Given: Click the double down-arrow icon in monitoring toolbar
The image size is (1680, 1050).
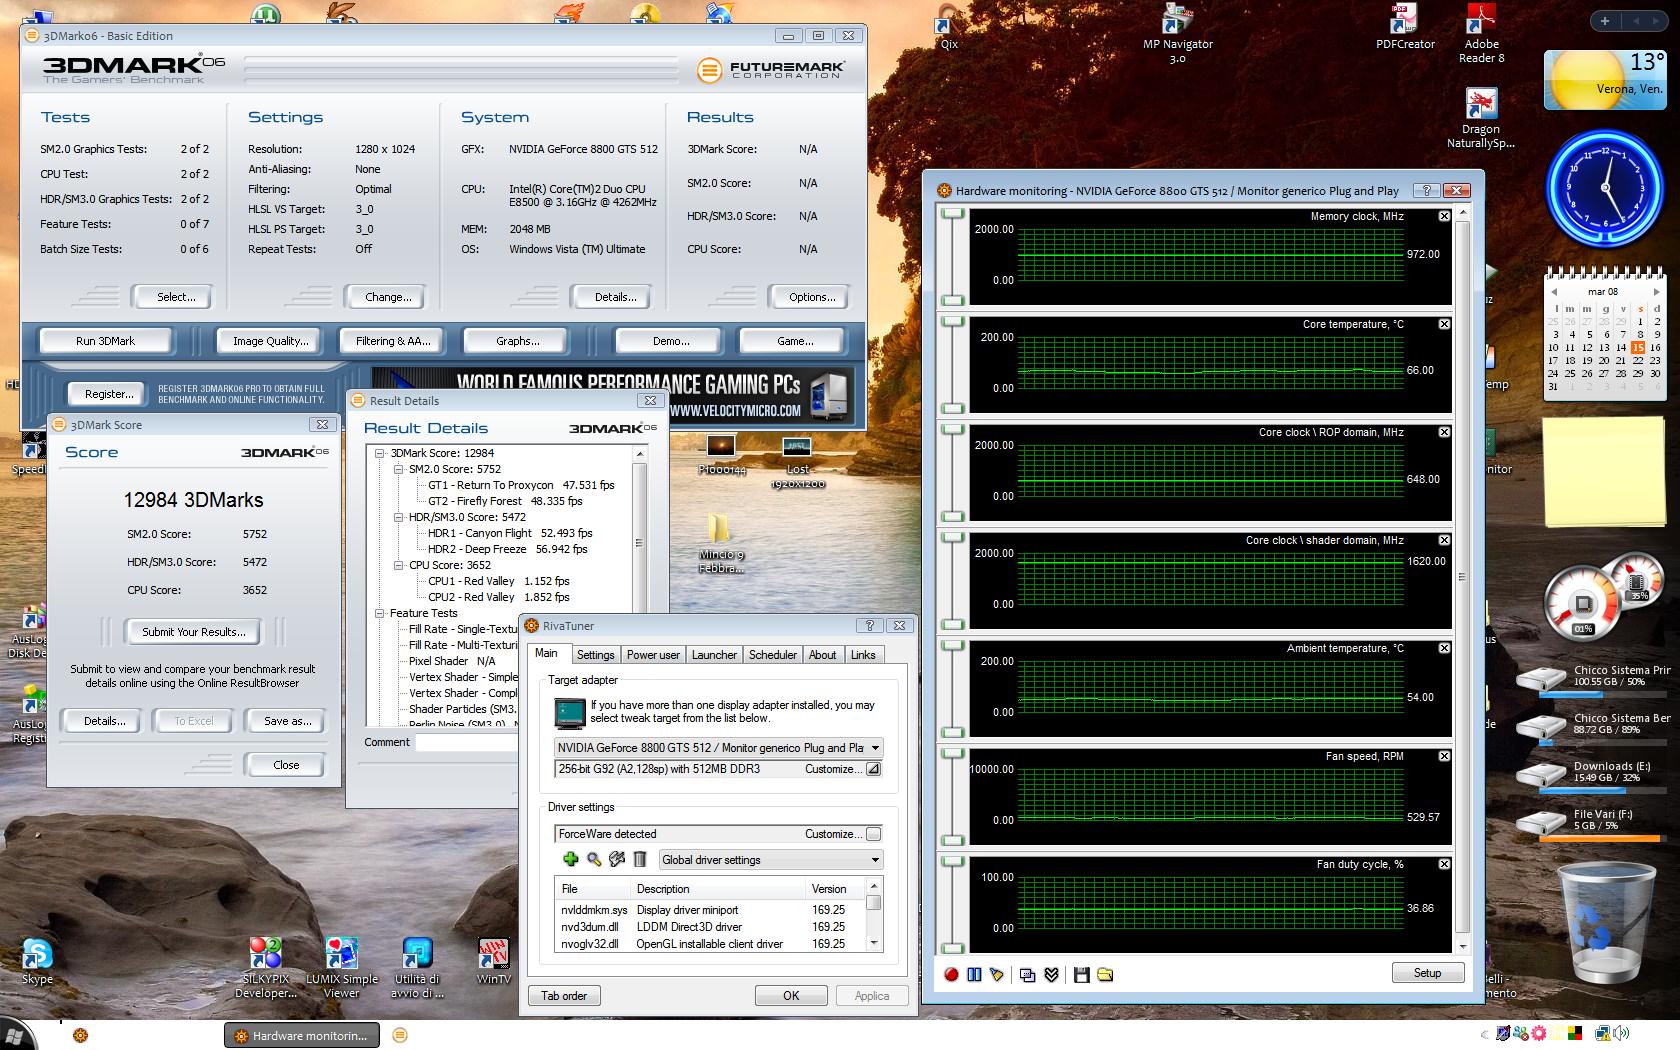Looking at the screenshot, I should click(1051, 974).
